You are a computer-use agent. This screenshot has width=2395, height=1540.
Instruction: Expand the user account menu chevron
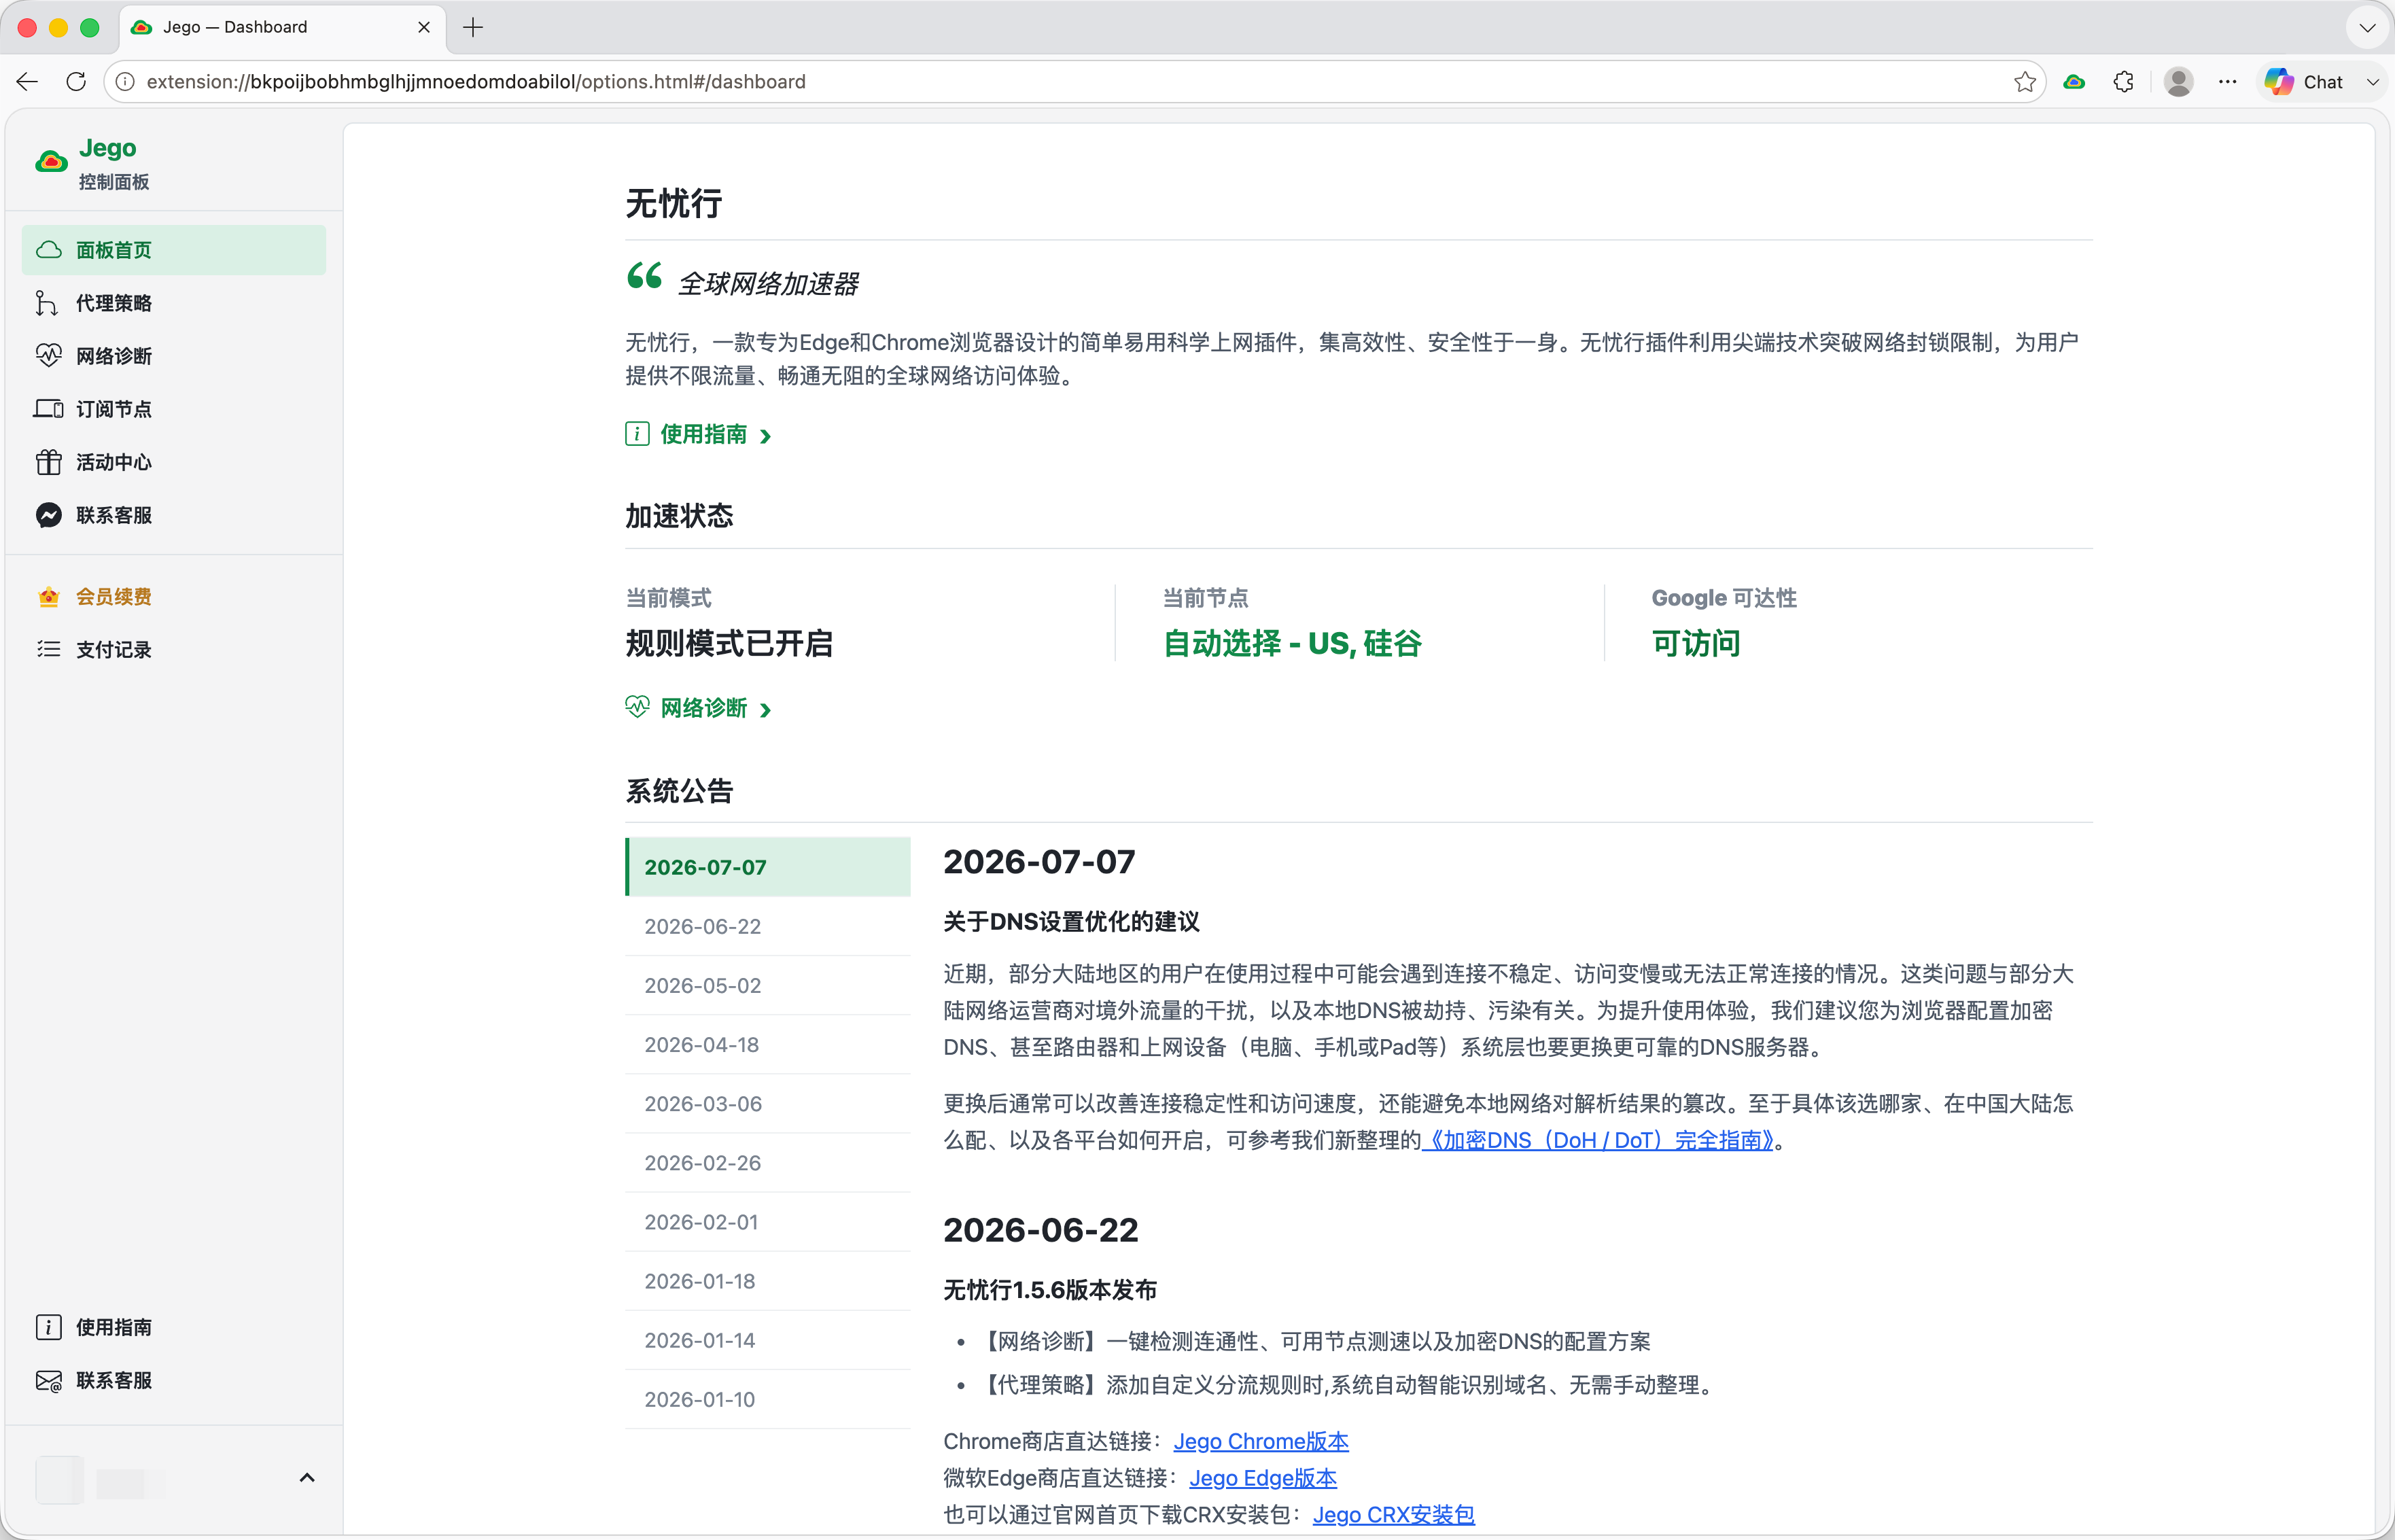coord(307,1478)
